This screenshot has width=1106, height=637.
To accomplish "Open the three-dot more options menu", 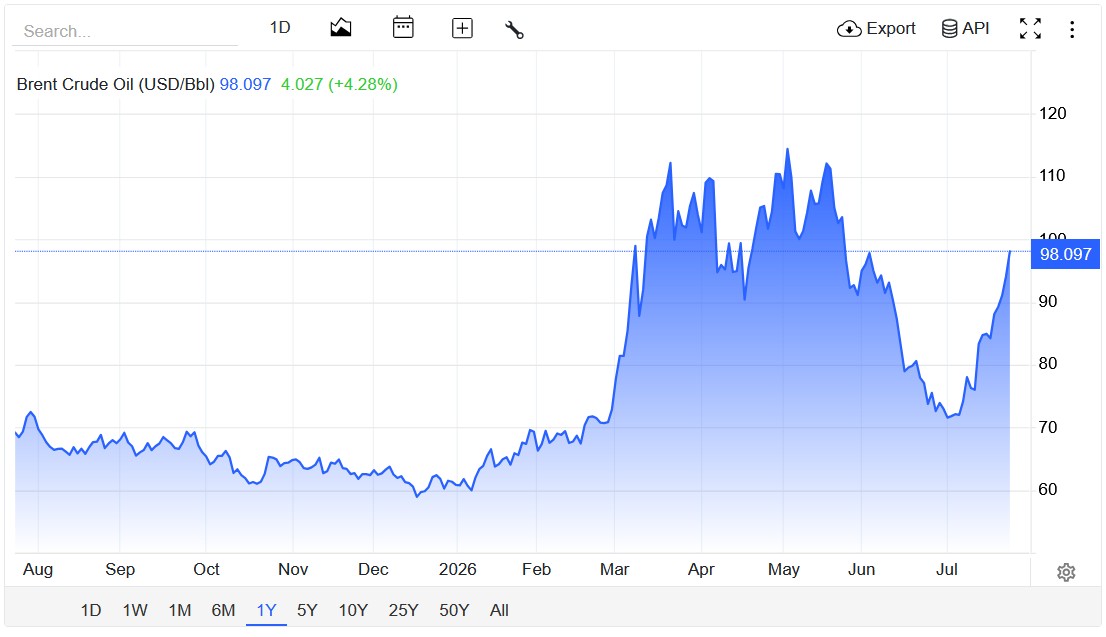I will pos(1071,29).
